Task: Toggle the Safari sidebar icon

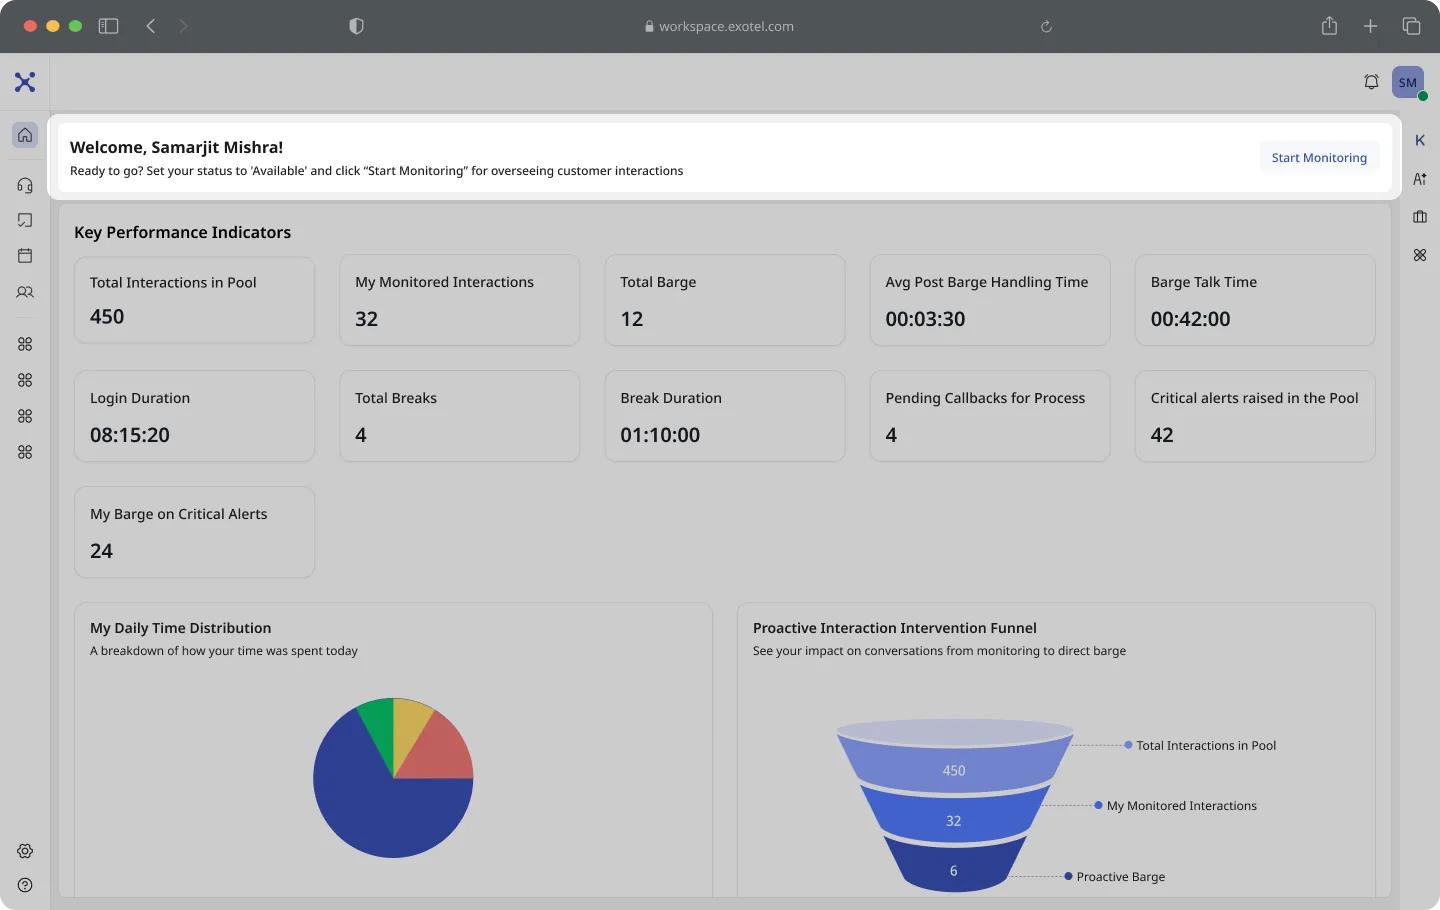Action: [108, 26]
